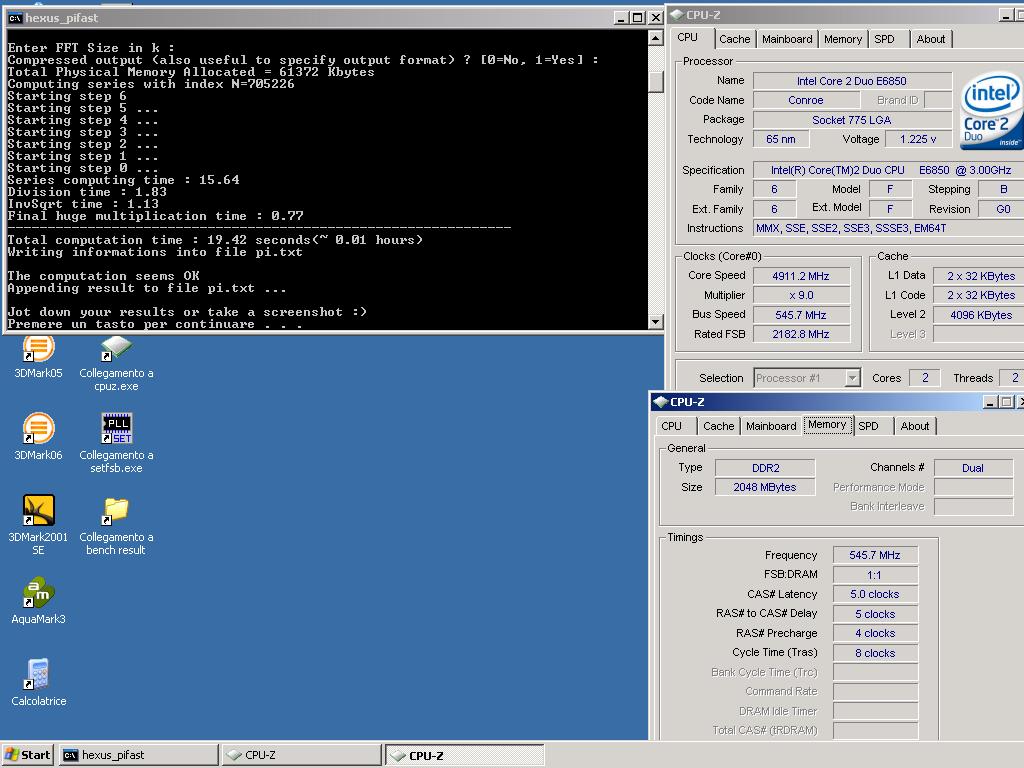
Task: Open About tab in upper CPU-Z window
Action: 931,39
